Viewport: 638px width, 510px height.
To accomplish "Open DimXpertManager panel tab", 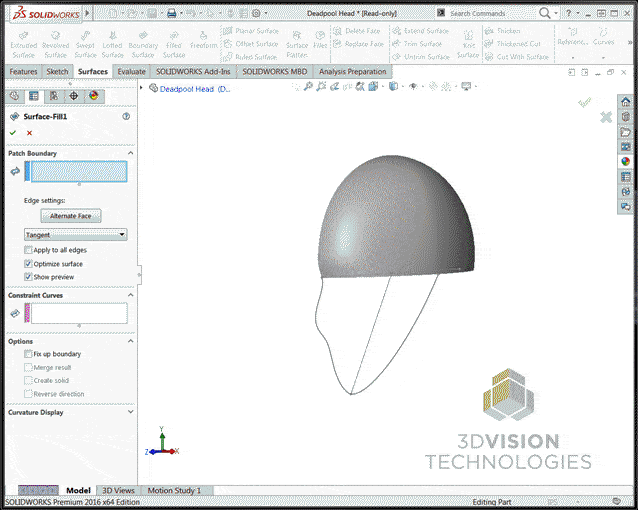I will pyautogui.click(x=74, y=96).
